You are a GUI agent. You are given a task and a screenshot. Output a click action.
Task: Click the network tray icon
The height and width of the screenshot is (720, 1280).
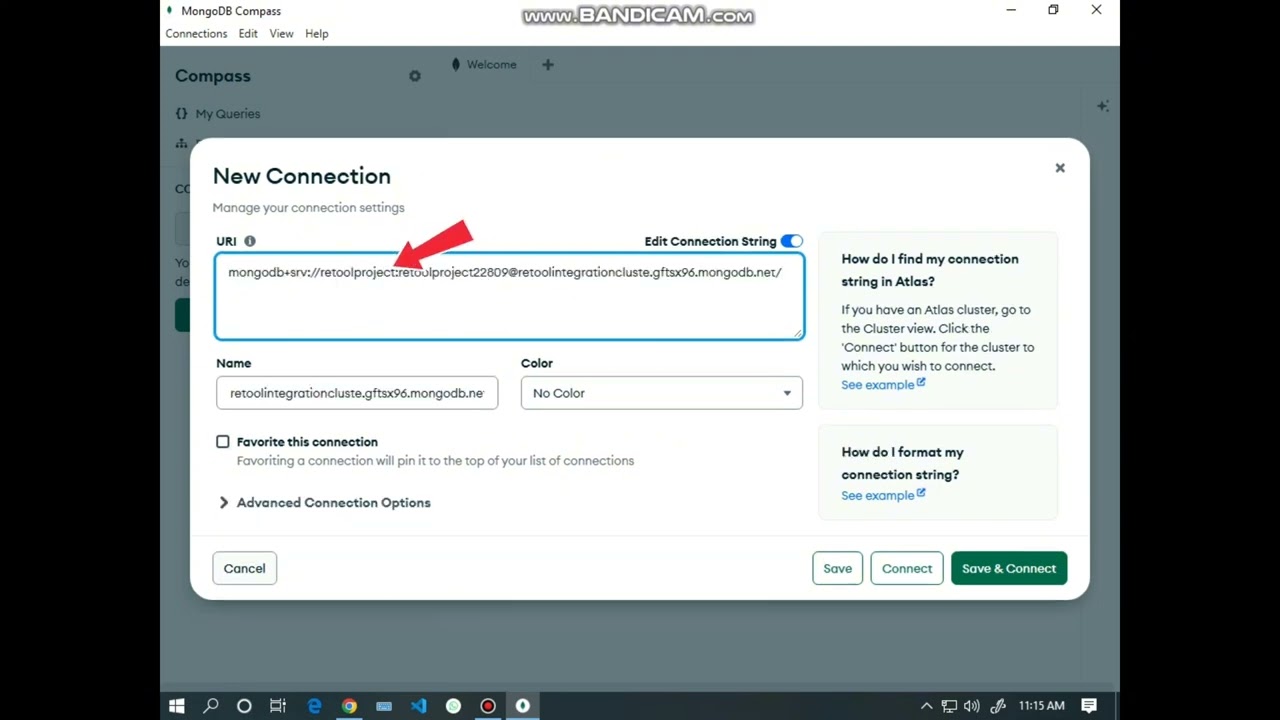pos(949,706)
